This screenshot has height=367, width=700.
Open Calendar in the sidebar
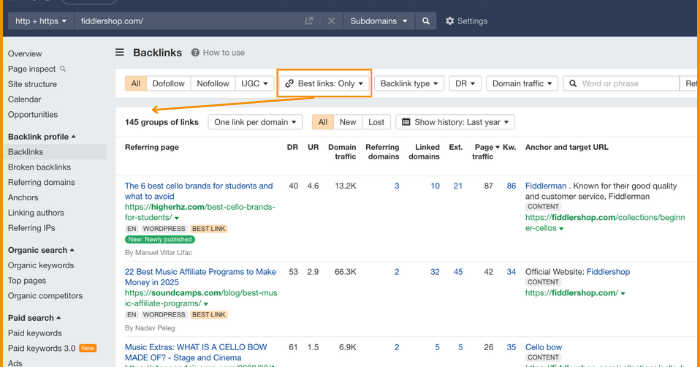[x=25, y=99]
